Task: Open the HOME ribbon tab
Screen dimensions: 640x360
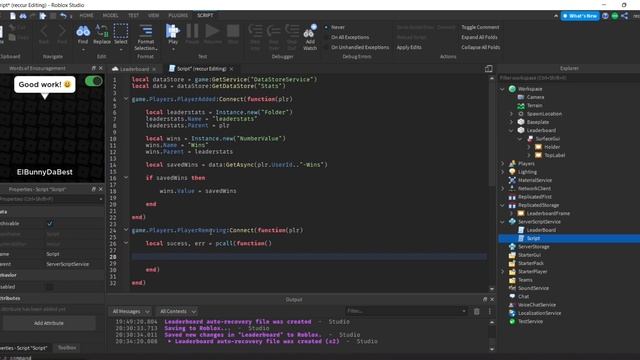Action: (x=86, y=15)
